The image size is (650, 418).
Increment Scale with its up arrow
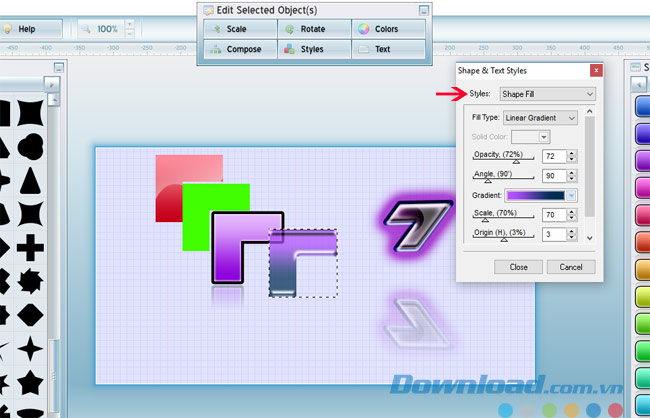point(572,211)
